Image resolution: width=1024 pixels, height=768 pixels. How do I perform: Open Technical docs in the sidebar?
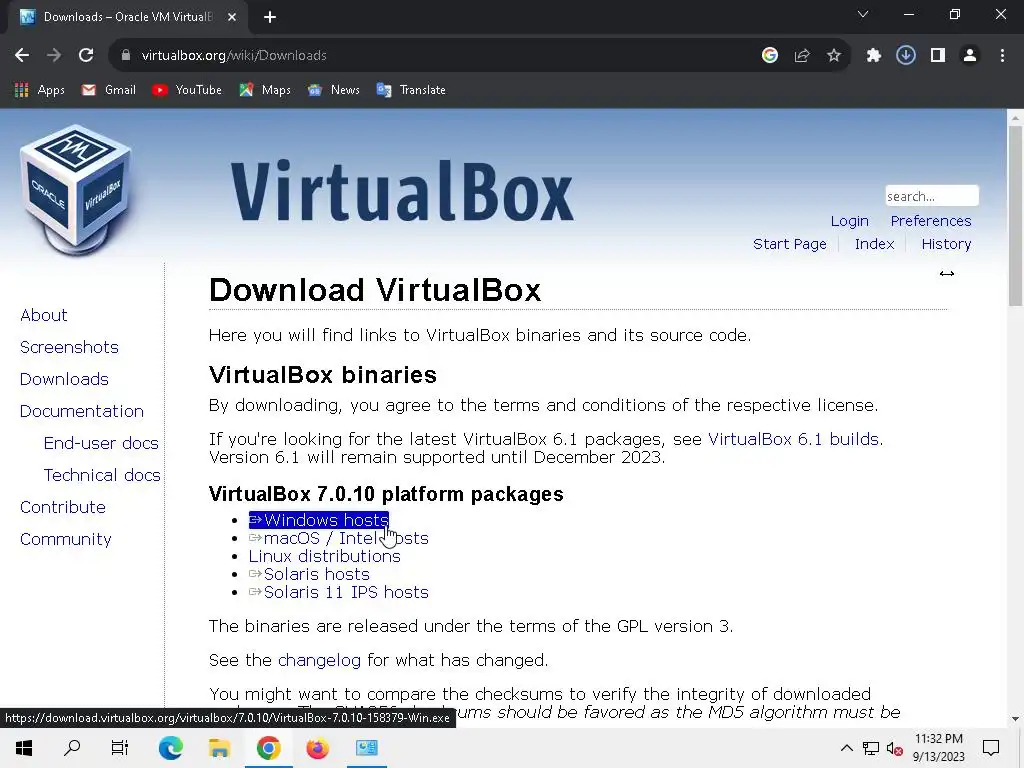[102, 475]
